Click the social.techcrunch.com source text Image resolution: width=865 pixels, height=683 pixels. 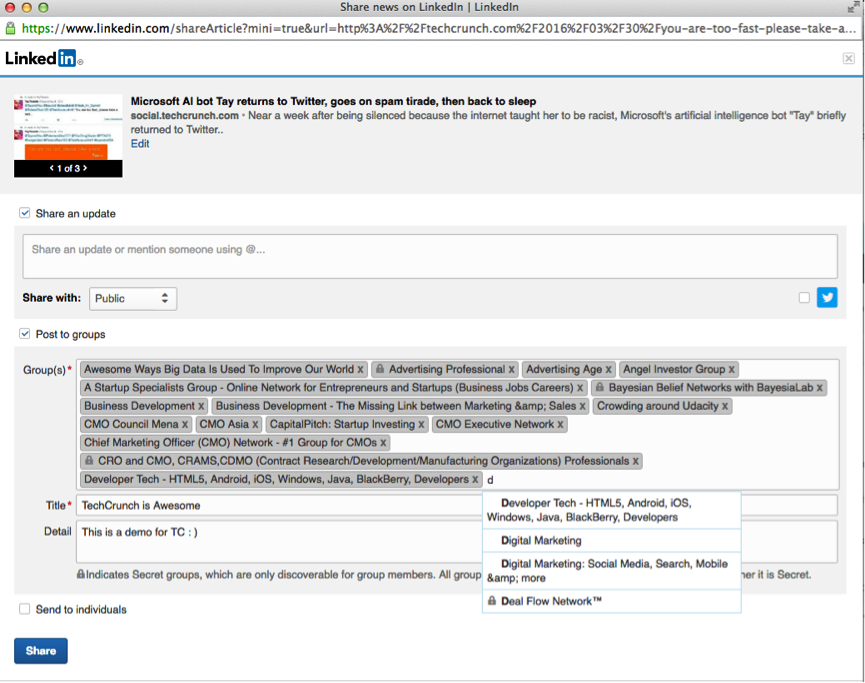tap(185, 115)
